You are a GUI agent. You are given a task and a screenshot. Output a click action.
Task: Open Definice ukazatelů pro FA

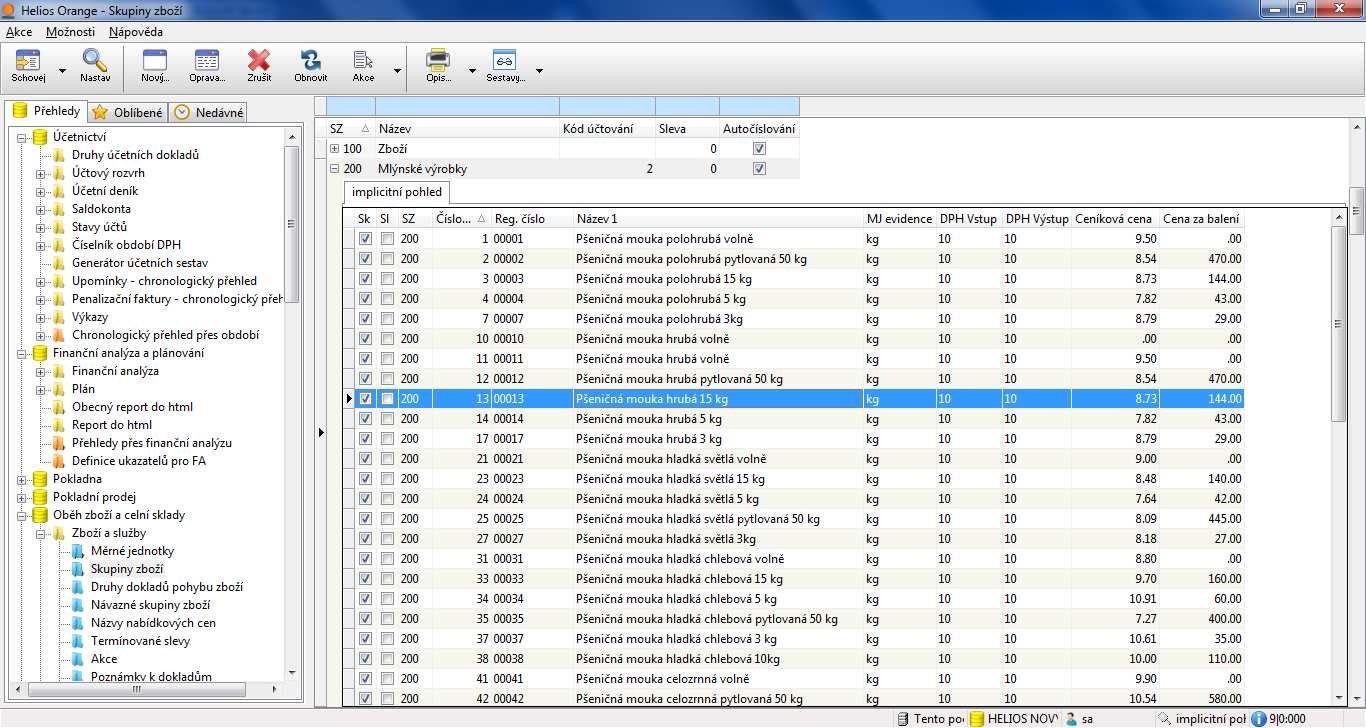pos(139,461)
